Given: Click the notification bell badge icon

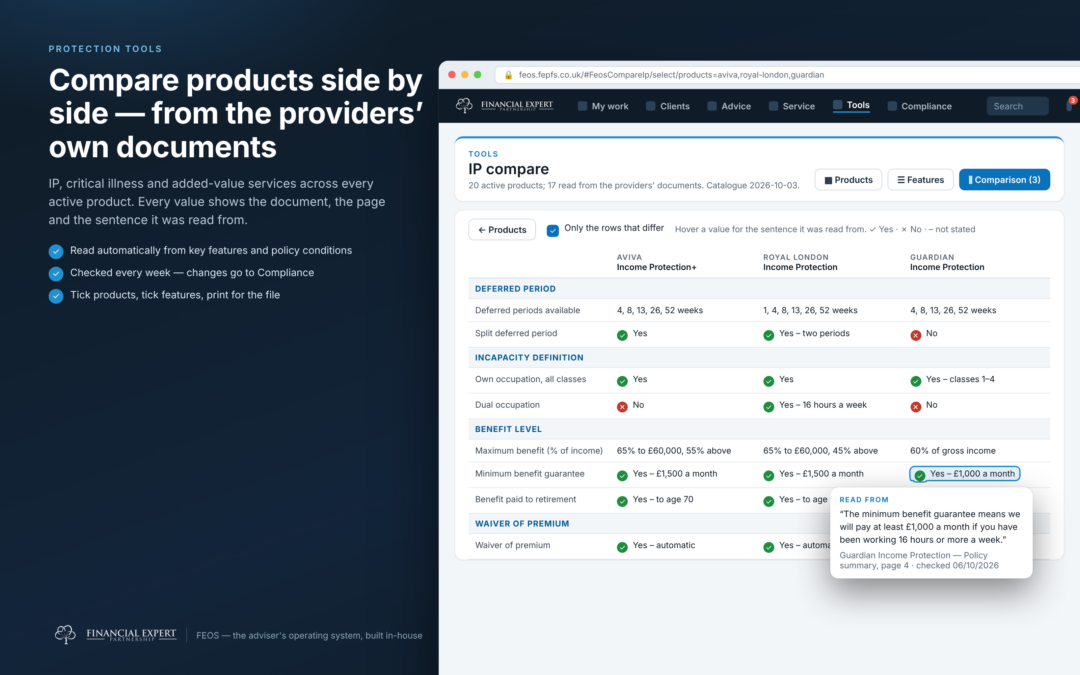Looking at the screenshot, I should [1071, 103].
